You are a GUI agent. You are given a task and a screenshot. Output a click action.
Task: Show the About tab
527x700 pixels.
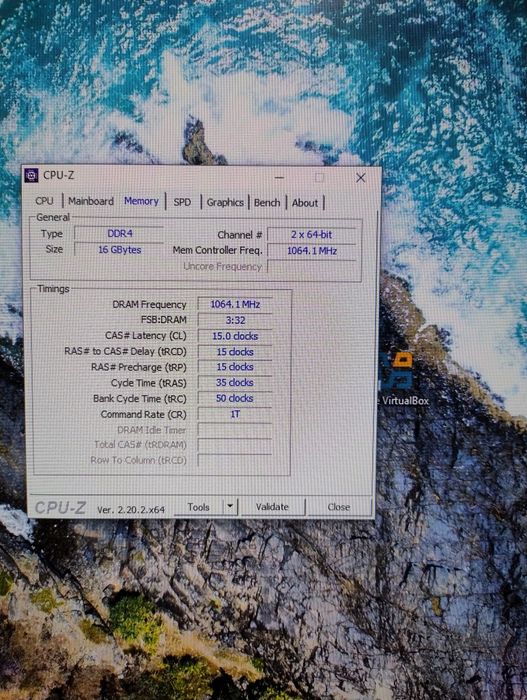(x=305, y=203)
